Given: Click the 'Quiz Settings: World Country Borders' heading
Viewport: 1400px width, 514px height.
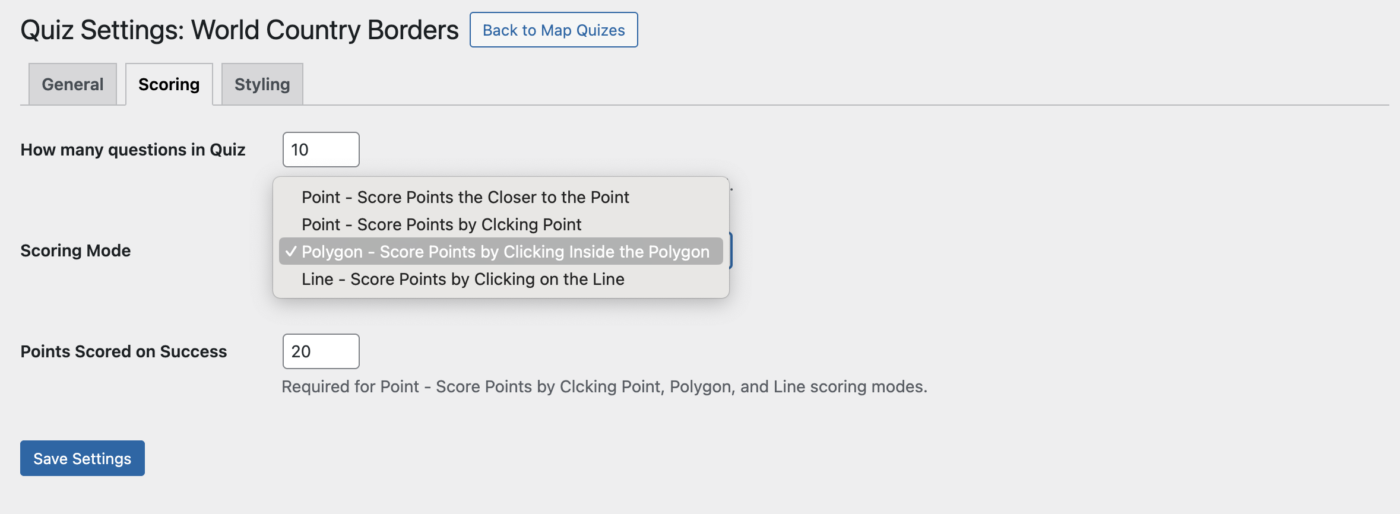Looking at the screenshot, I should click(x=239, y=30).
